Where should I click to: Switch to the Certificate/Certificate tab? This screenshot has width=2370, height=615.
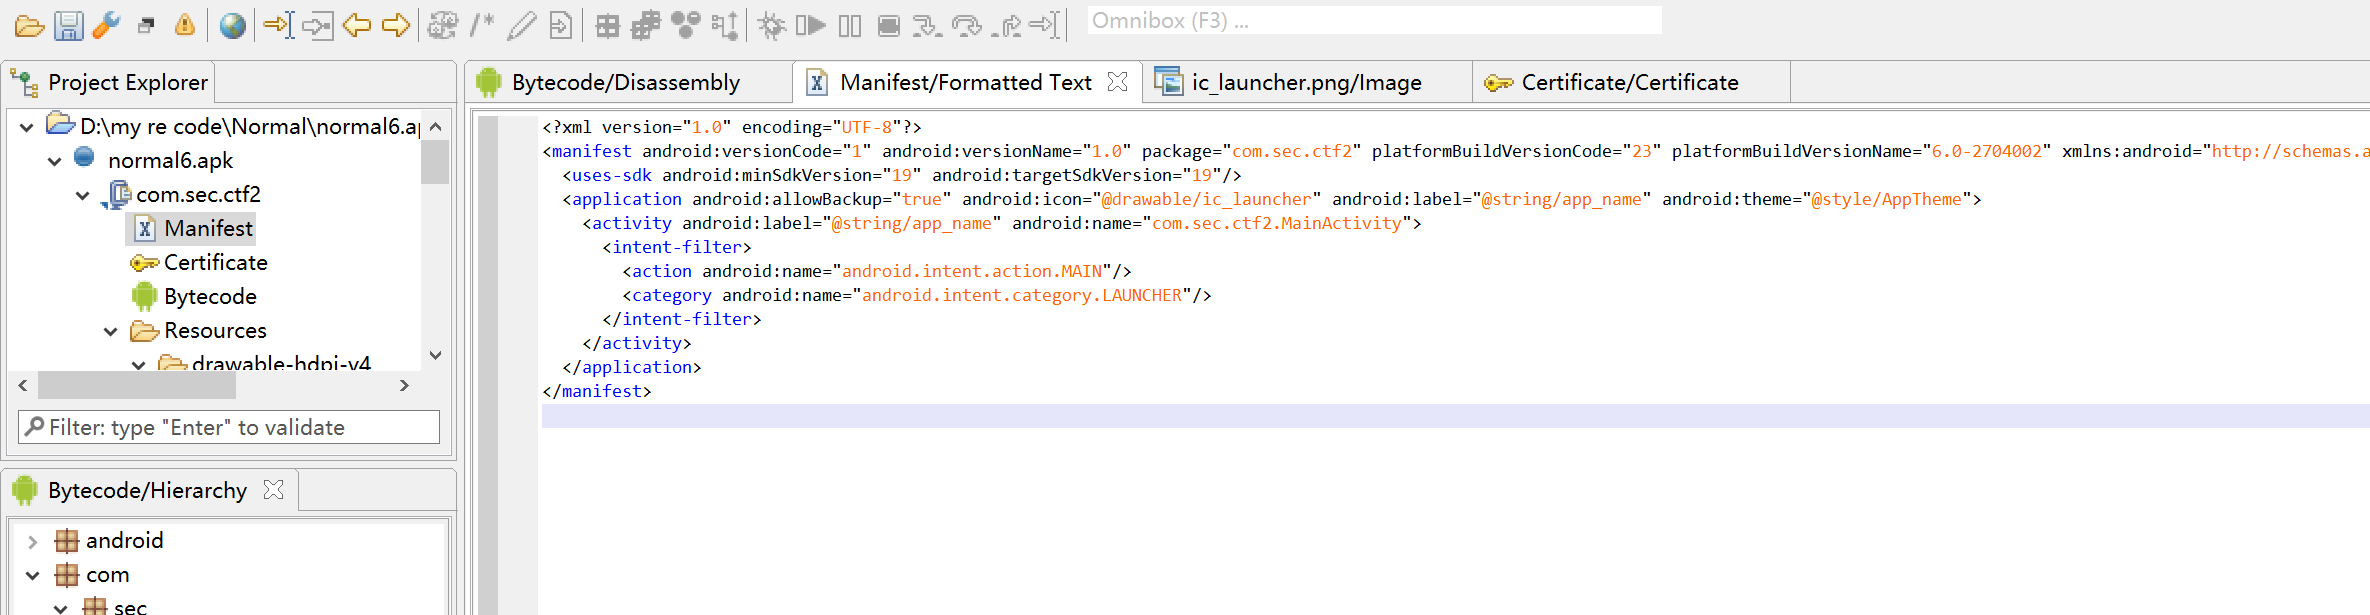1629,82
